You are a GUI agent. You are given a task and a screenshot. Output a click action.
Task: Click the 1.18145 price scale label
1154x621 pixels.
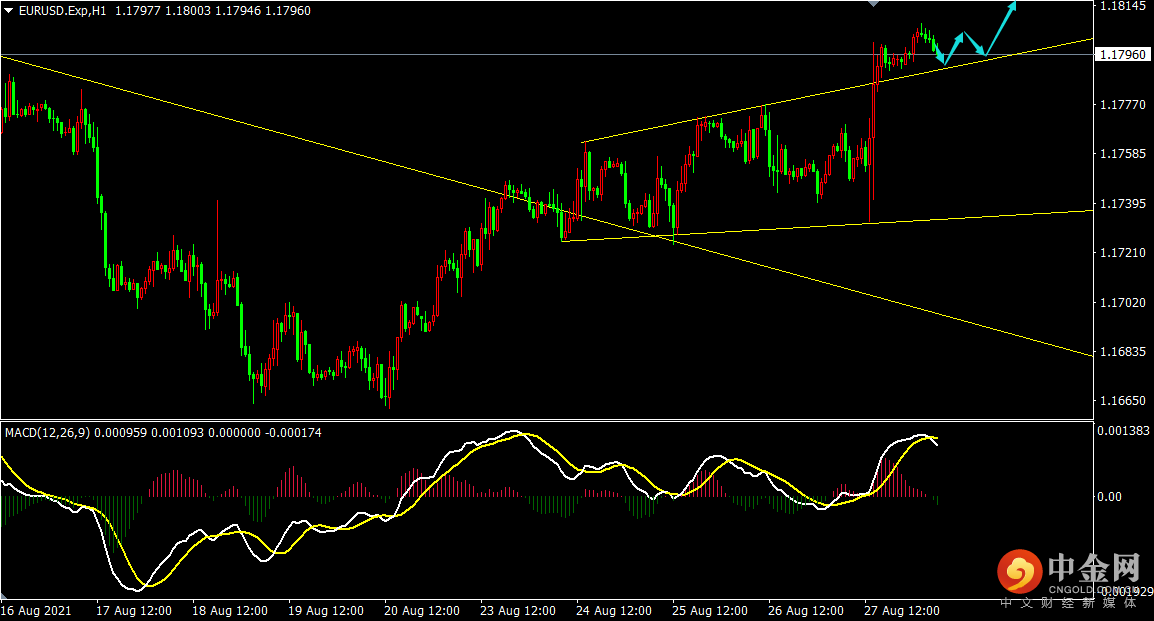pos(1122,6)
